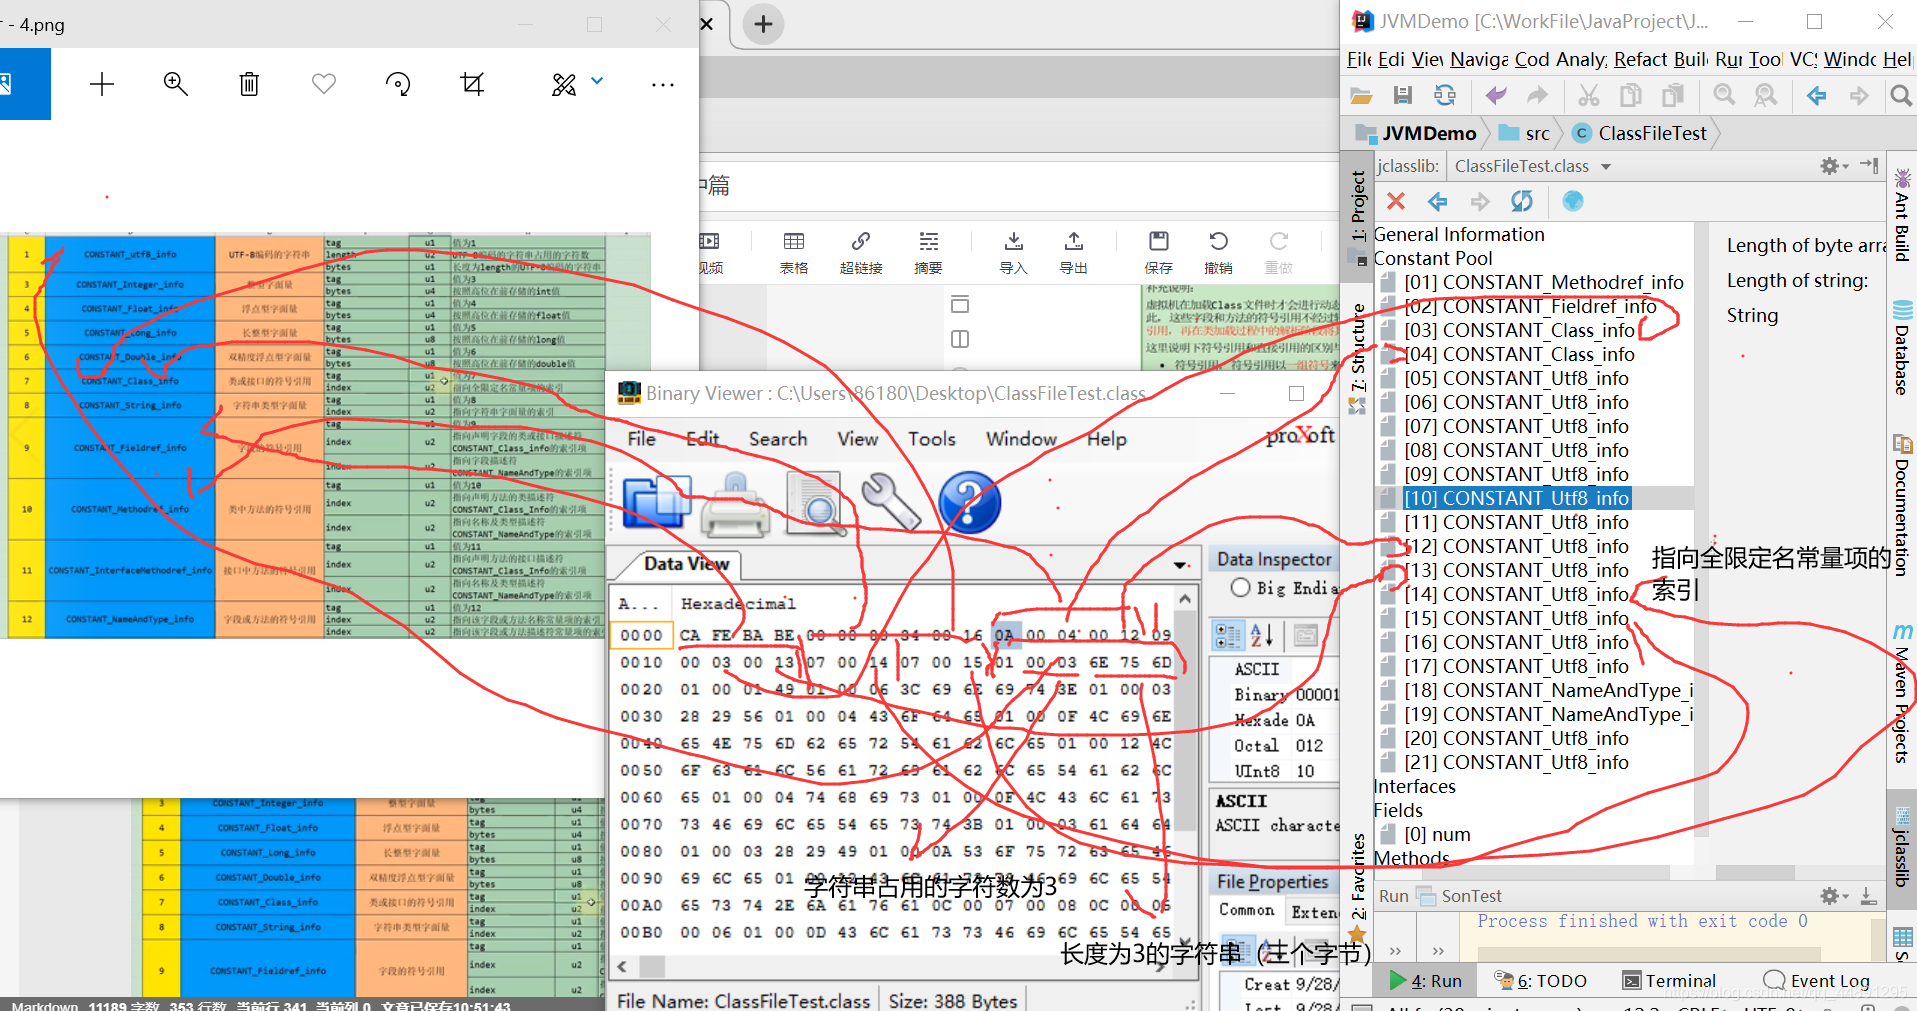This screenshot has width=1917, height=1011.
Task: Open a new browser tab with plus button
Action: pos(763,24)
